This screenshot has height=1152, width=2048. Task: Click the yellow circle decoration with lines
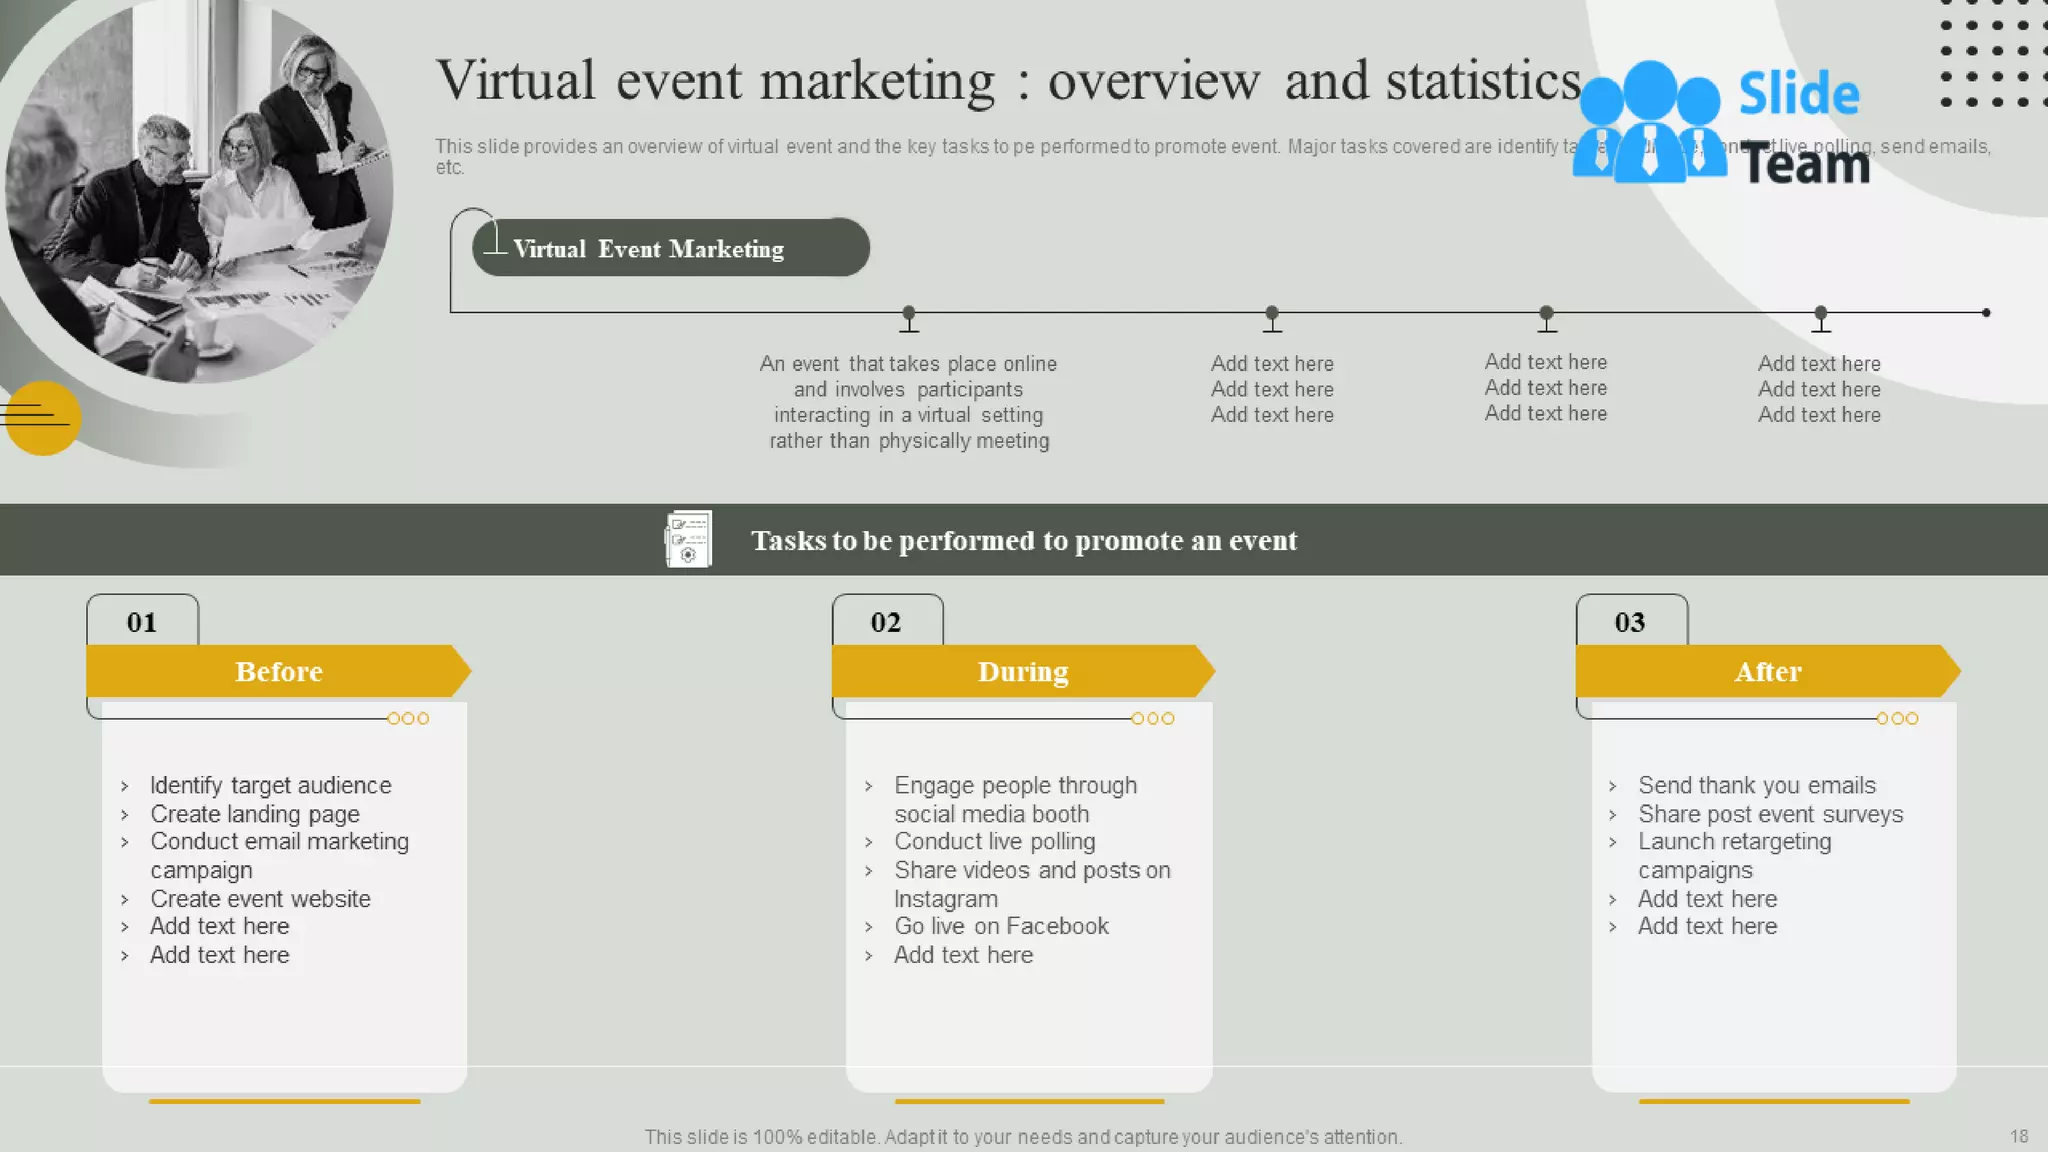41,418
